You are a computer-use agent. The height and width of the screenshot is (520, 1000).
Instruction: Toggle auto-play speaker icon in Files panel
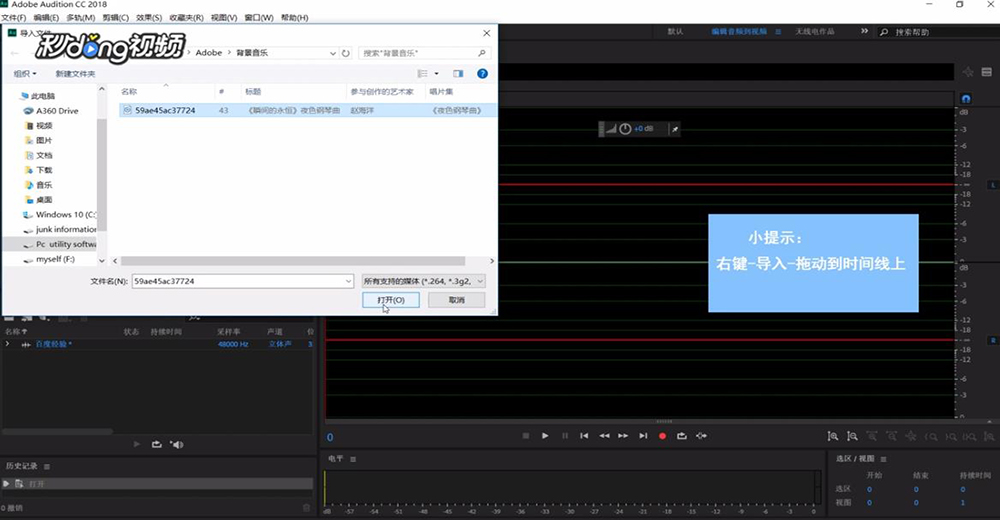177,444
